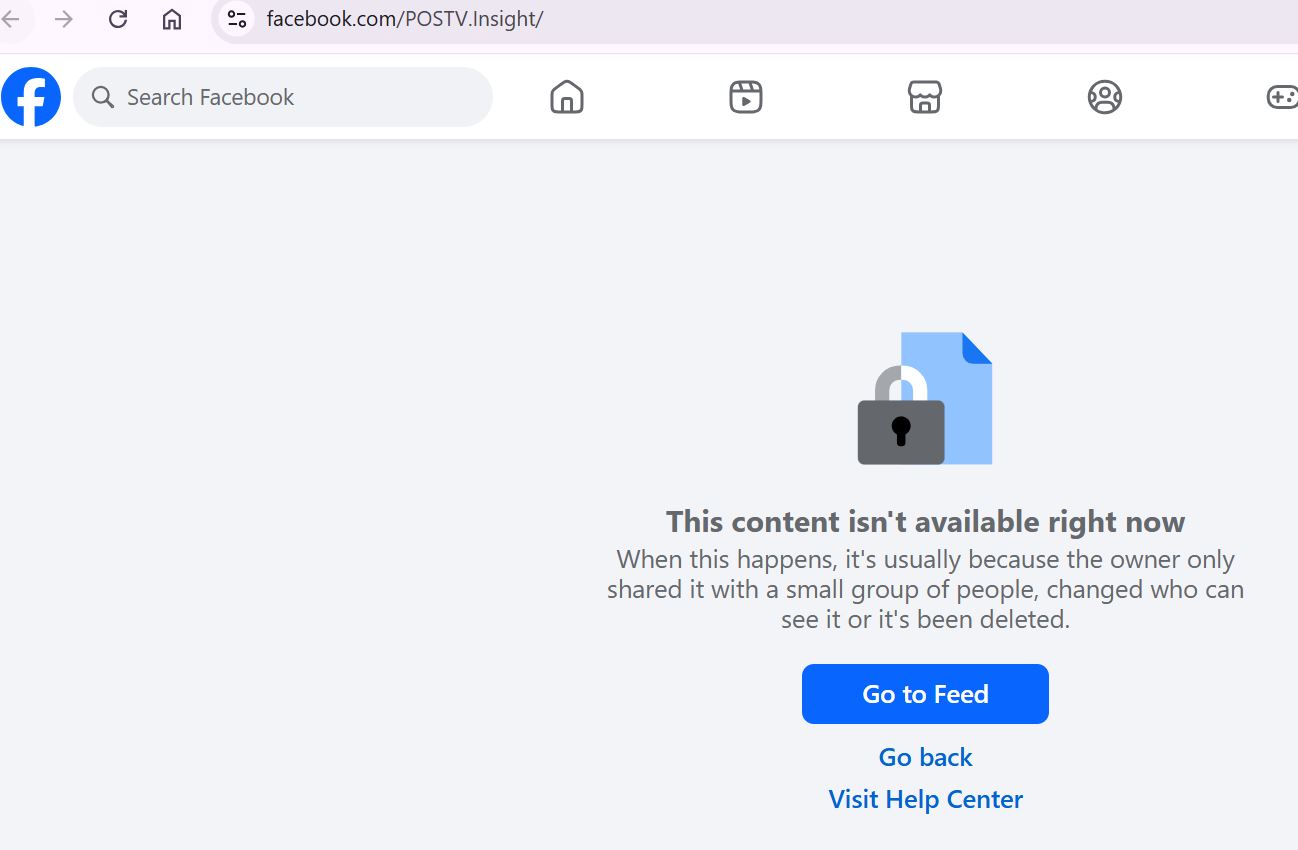The width and height of the screenshot is (1298, 850).
Task: Open the Facebook Home tab icon
Action: 567,97
